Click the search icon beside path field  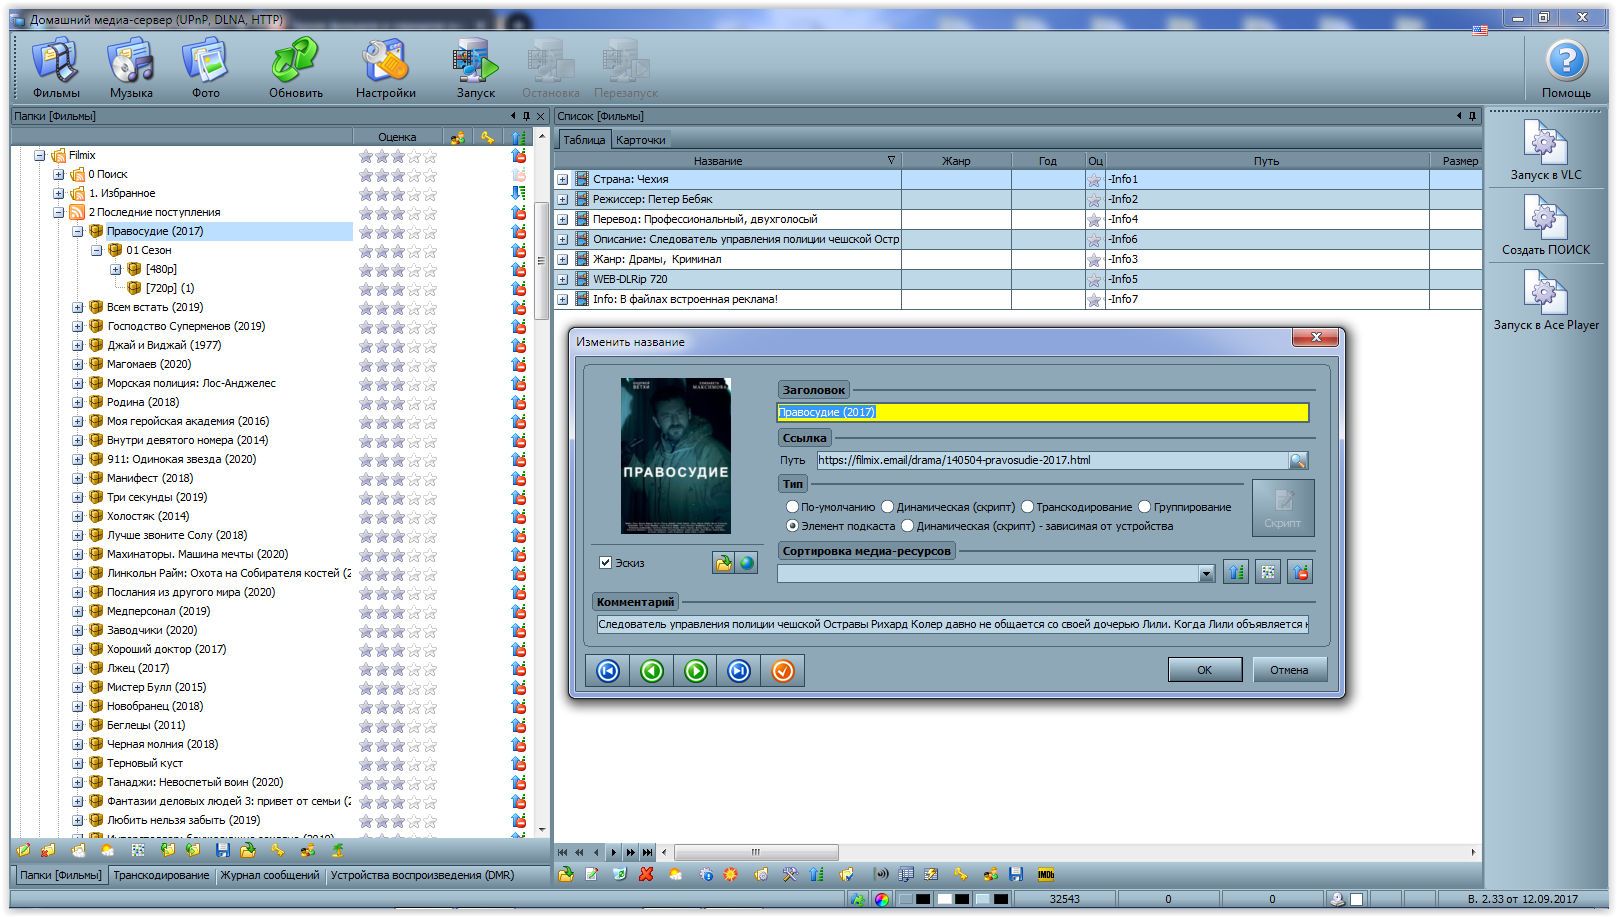point(1298,461)
